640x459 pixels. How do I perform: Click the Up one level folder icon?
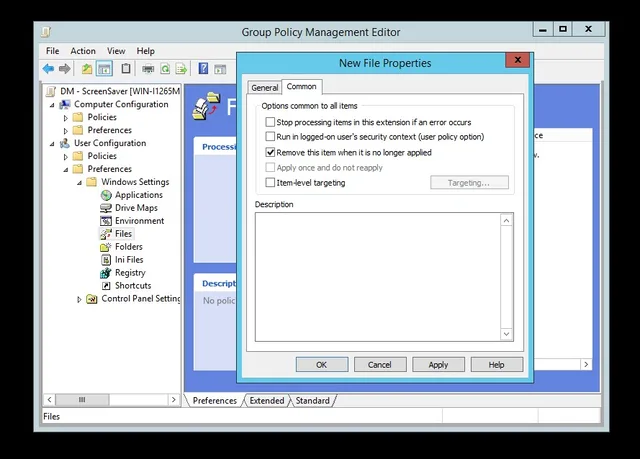pyautogui.click(x=87, y=69)
